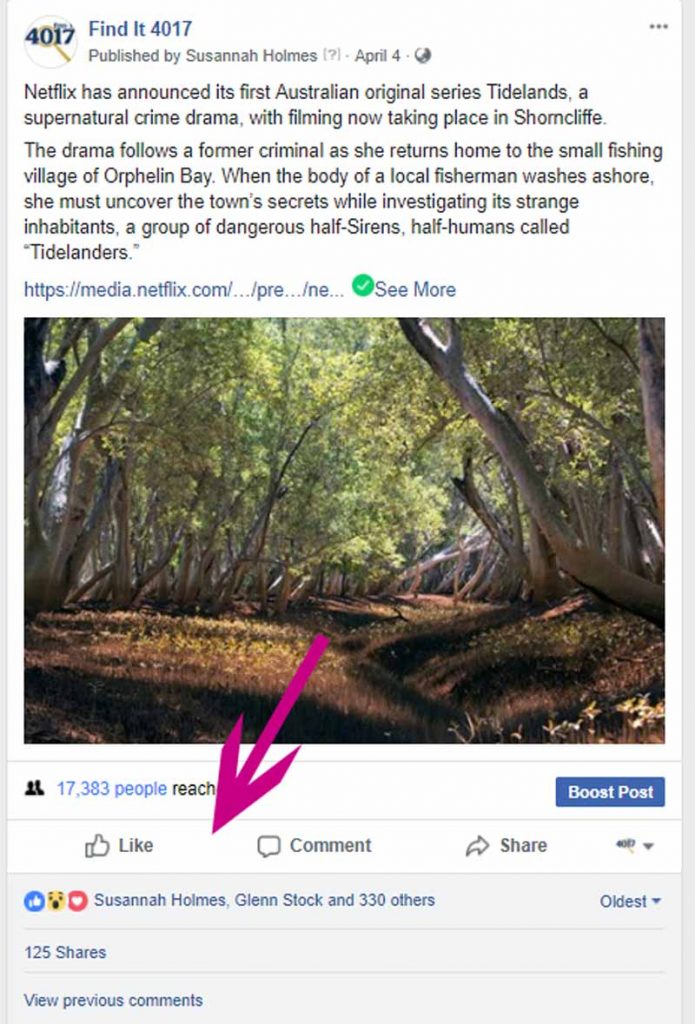Click the globe privacy icon
This screenshot has height=1024, width=695.
pos(423,55)
